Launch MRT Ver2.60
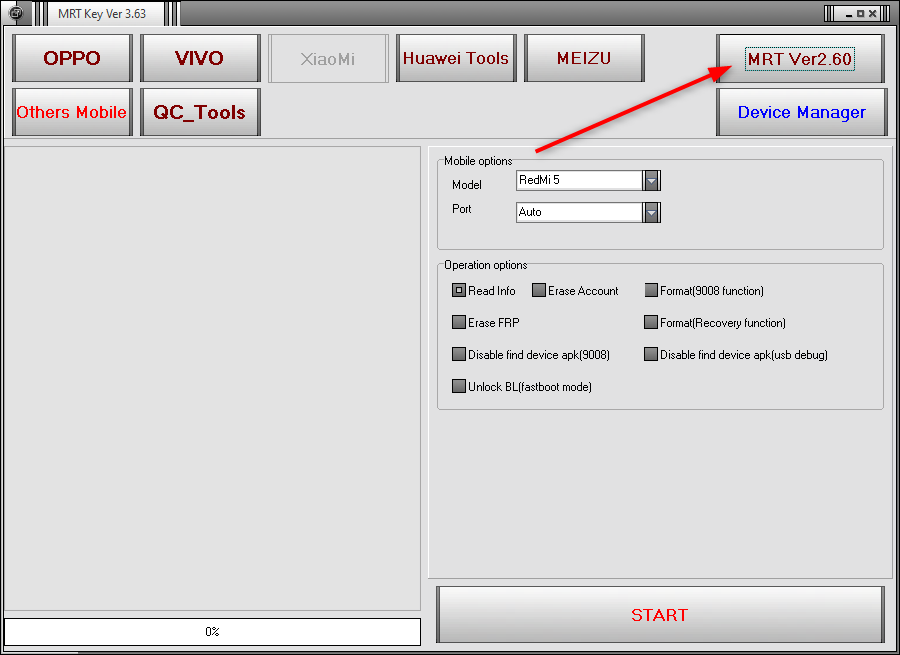 point(800,59)
